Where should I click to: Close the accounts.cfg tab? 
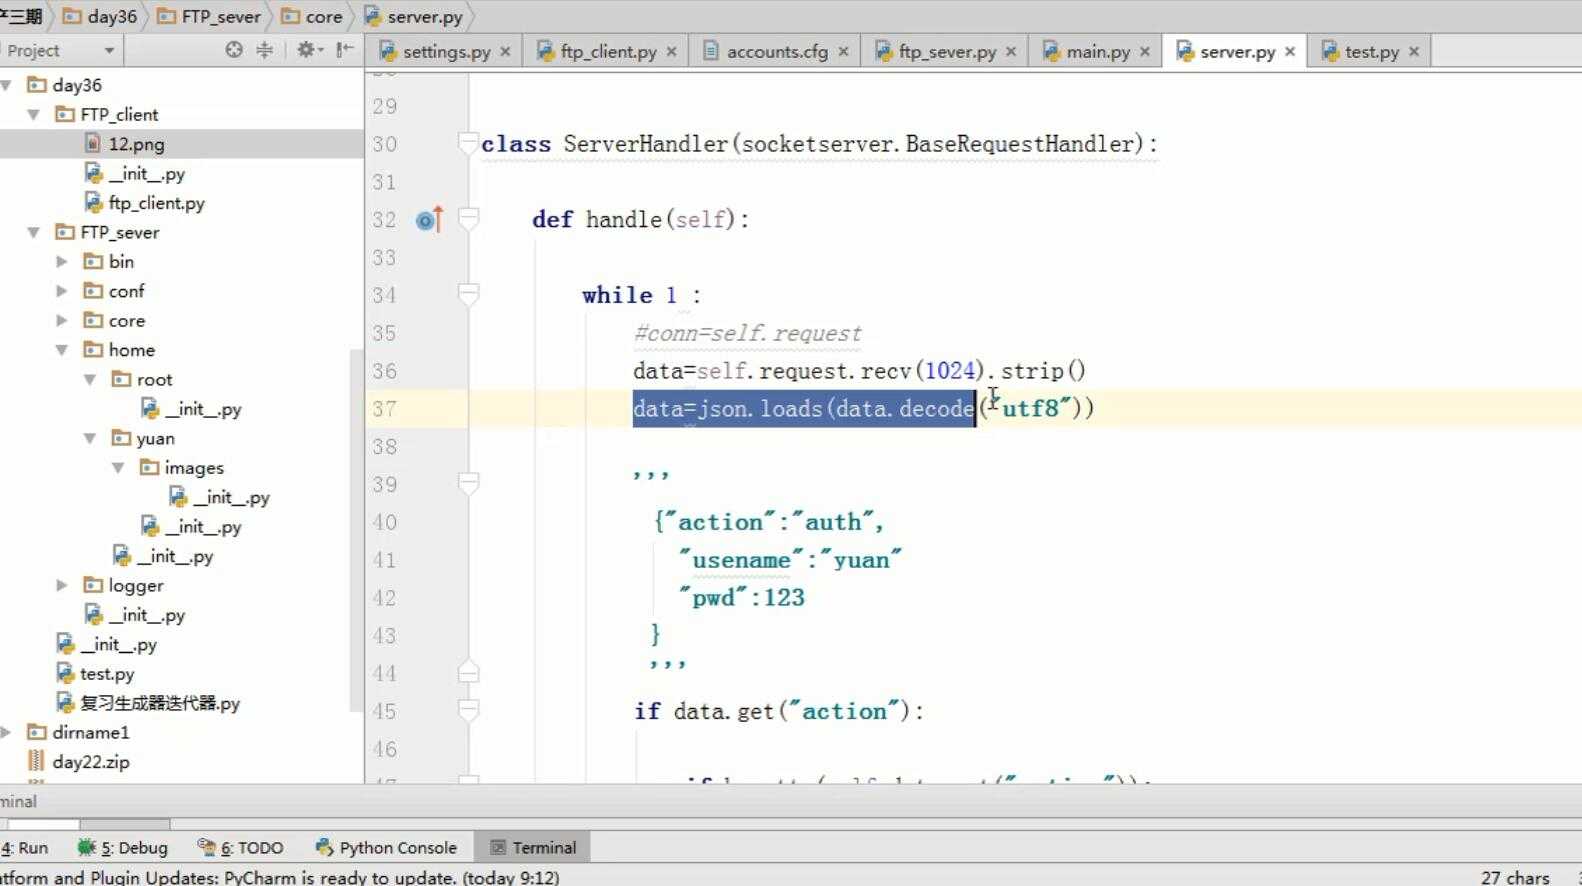click(843, 51)
